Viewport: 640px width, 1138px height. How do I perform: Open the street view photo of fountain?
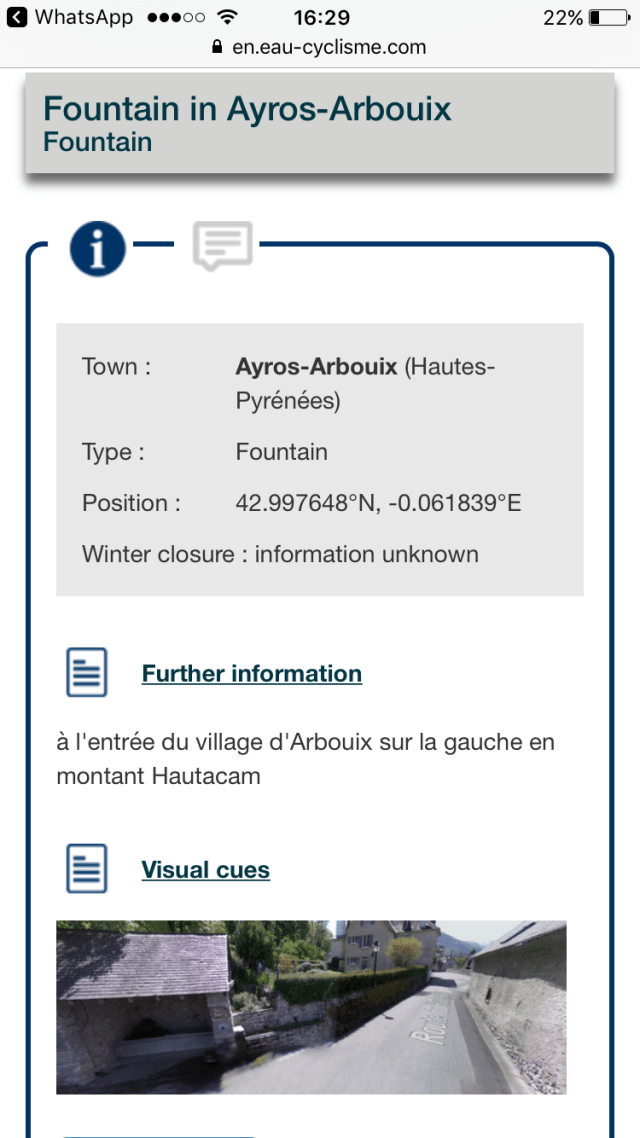click(311, 1006)
